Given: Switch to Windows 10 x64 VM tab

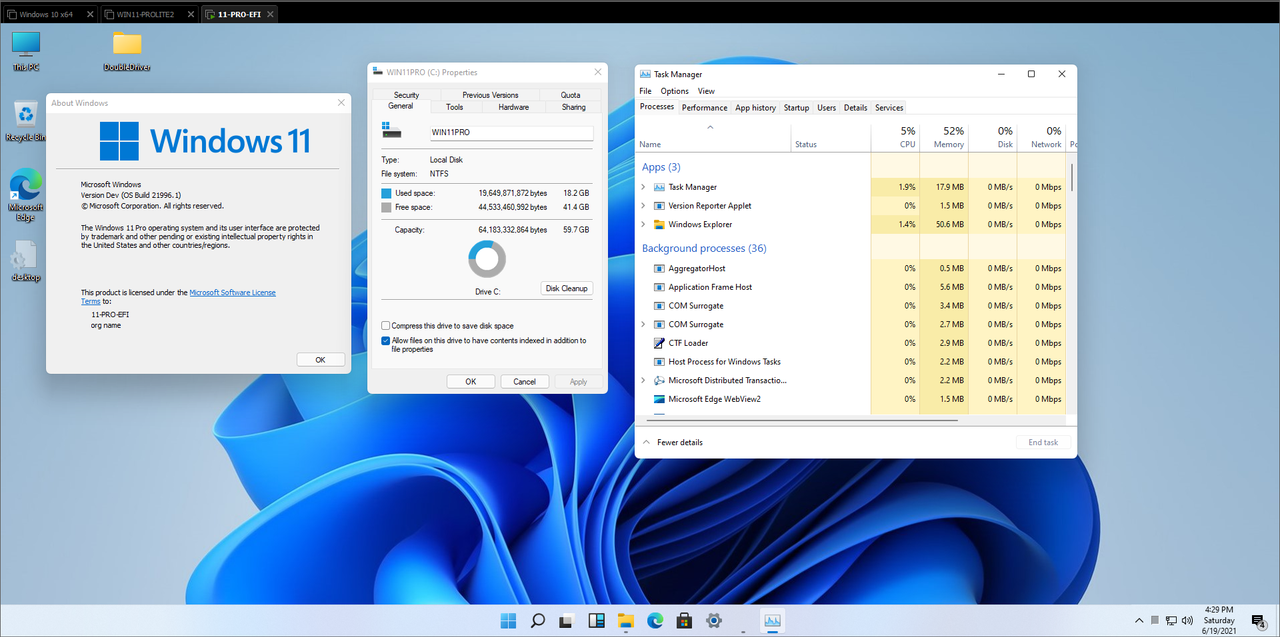Looking at the screenshot, I should pyautogui.click(x=48, y=14).
